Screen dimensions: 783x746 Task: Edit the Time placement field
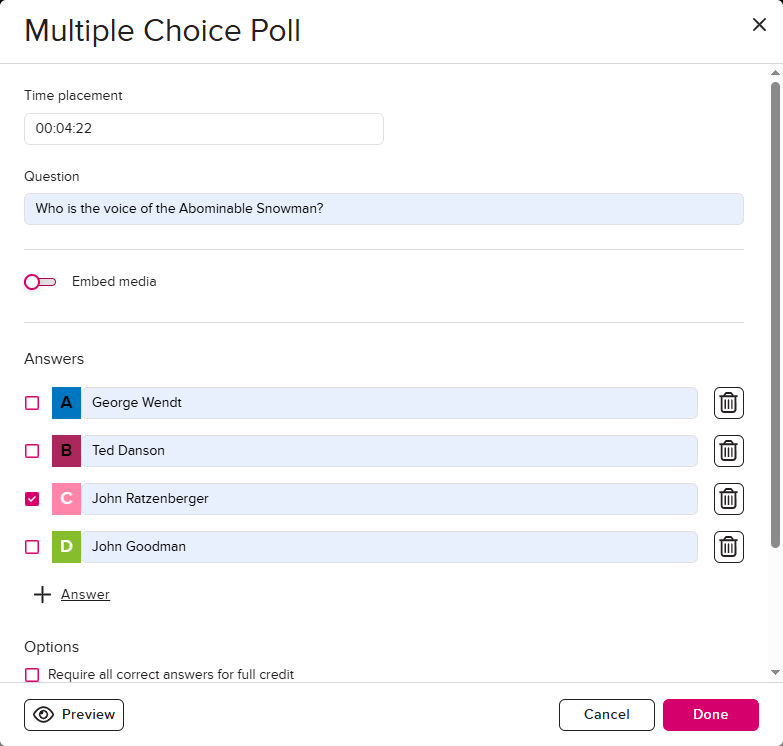[204, 129]
